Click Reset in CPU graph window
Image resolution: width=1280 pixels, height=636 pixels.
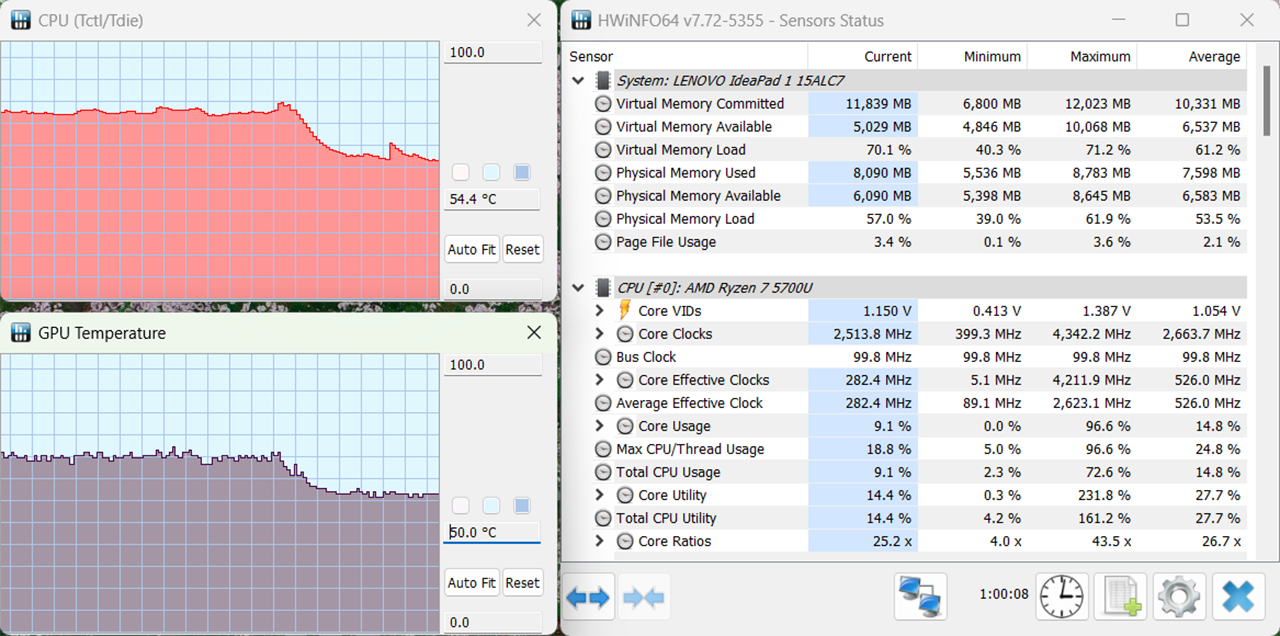tap(522, 250)
